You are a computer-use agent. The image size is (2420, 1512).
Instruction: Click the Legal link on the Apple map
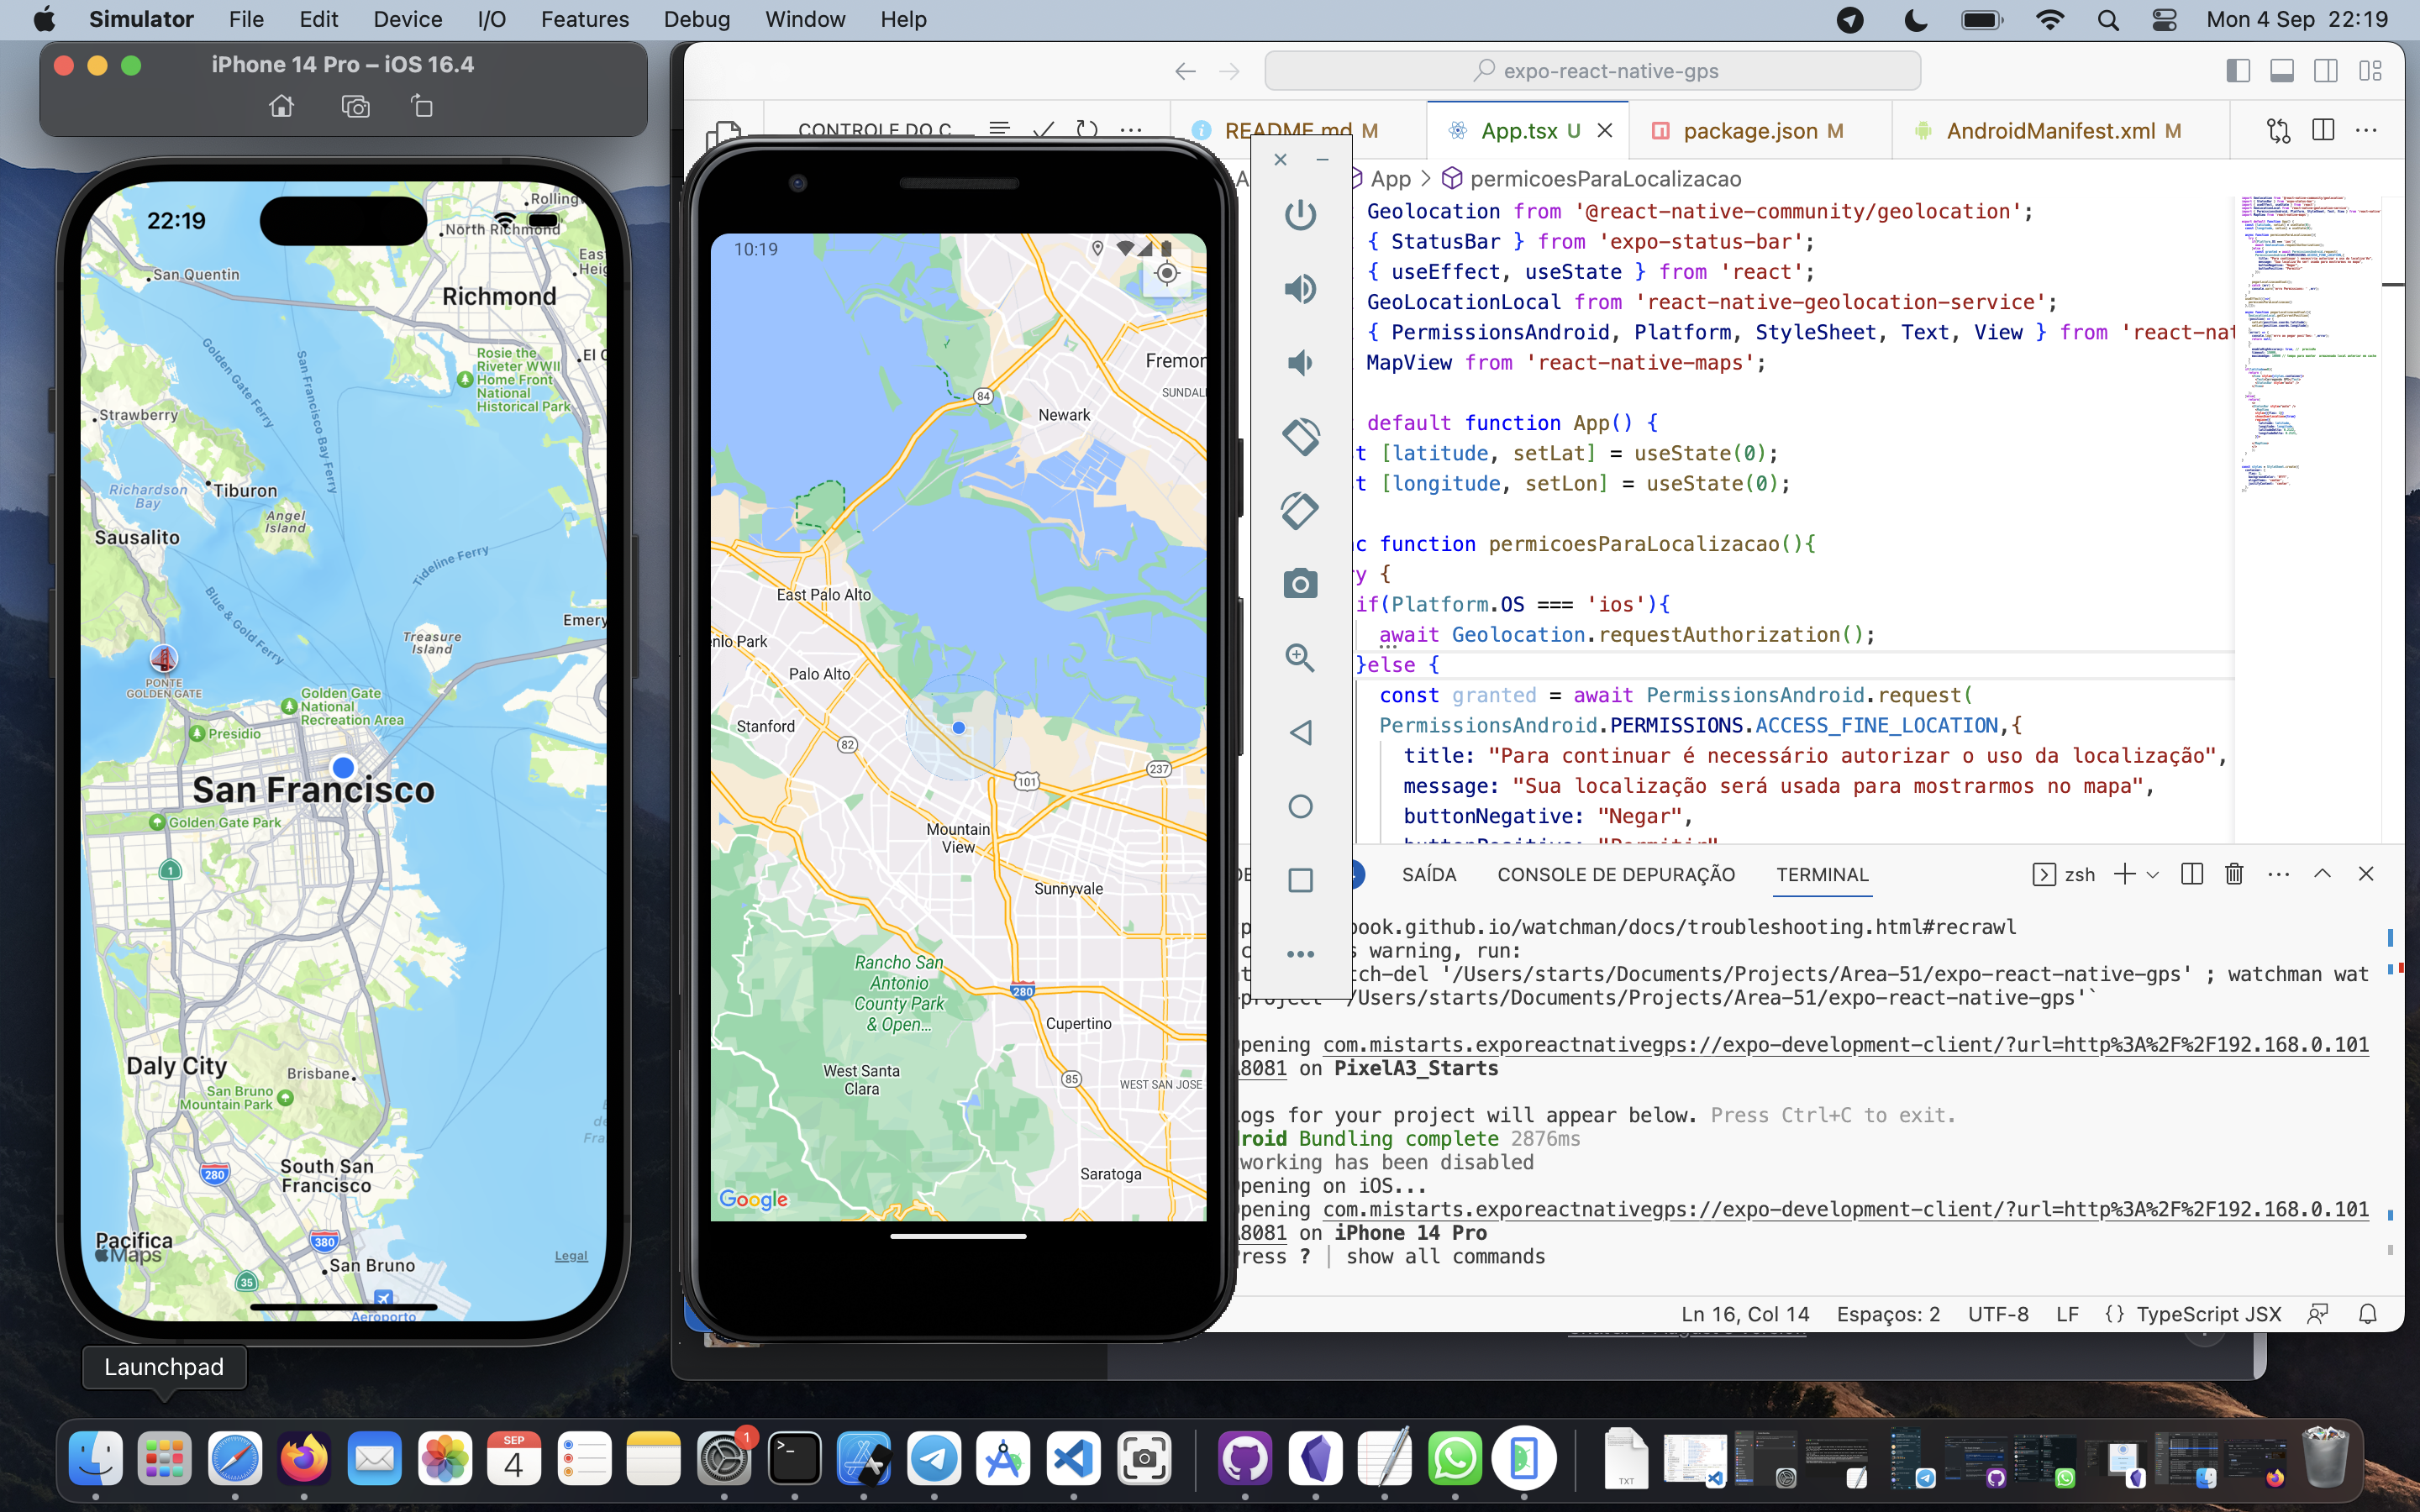click(571, 1256)
